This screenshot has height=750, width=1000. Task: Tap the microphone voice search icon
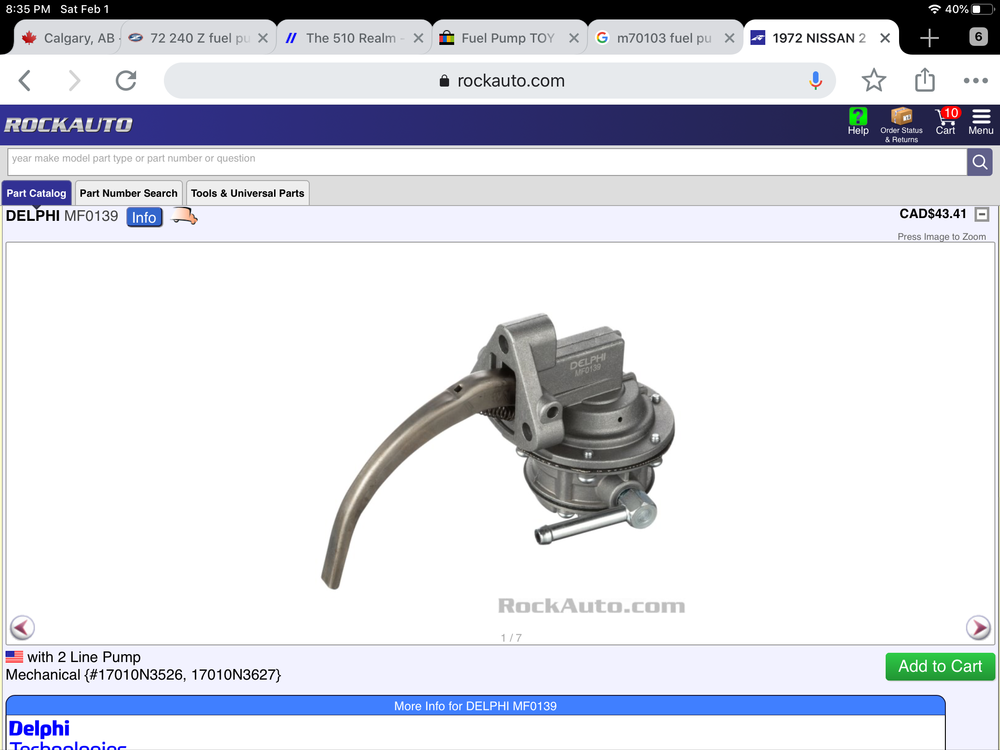[815, 80]
